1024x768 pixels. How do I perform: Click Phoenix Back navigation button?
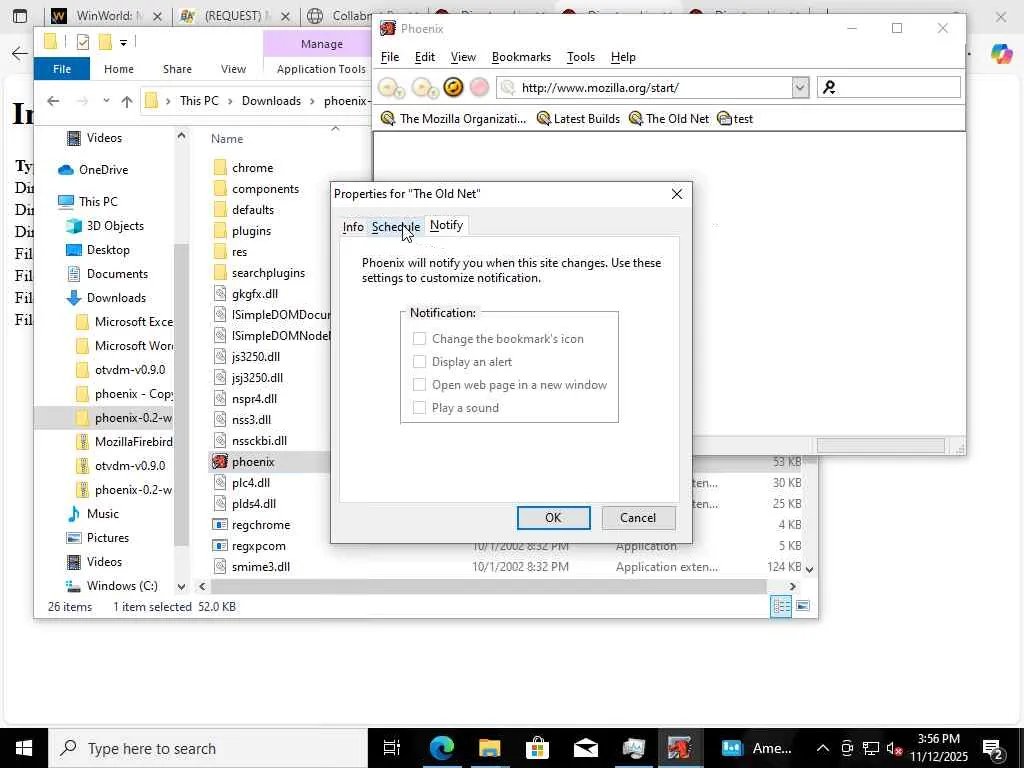391,87
